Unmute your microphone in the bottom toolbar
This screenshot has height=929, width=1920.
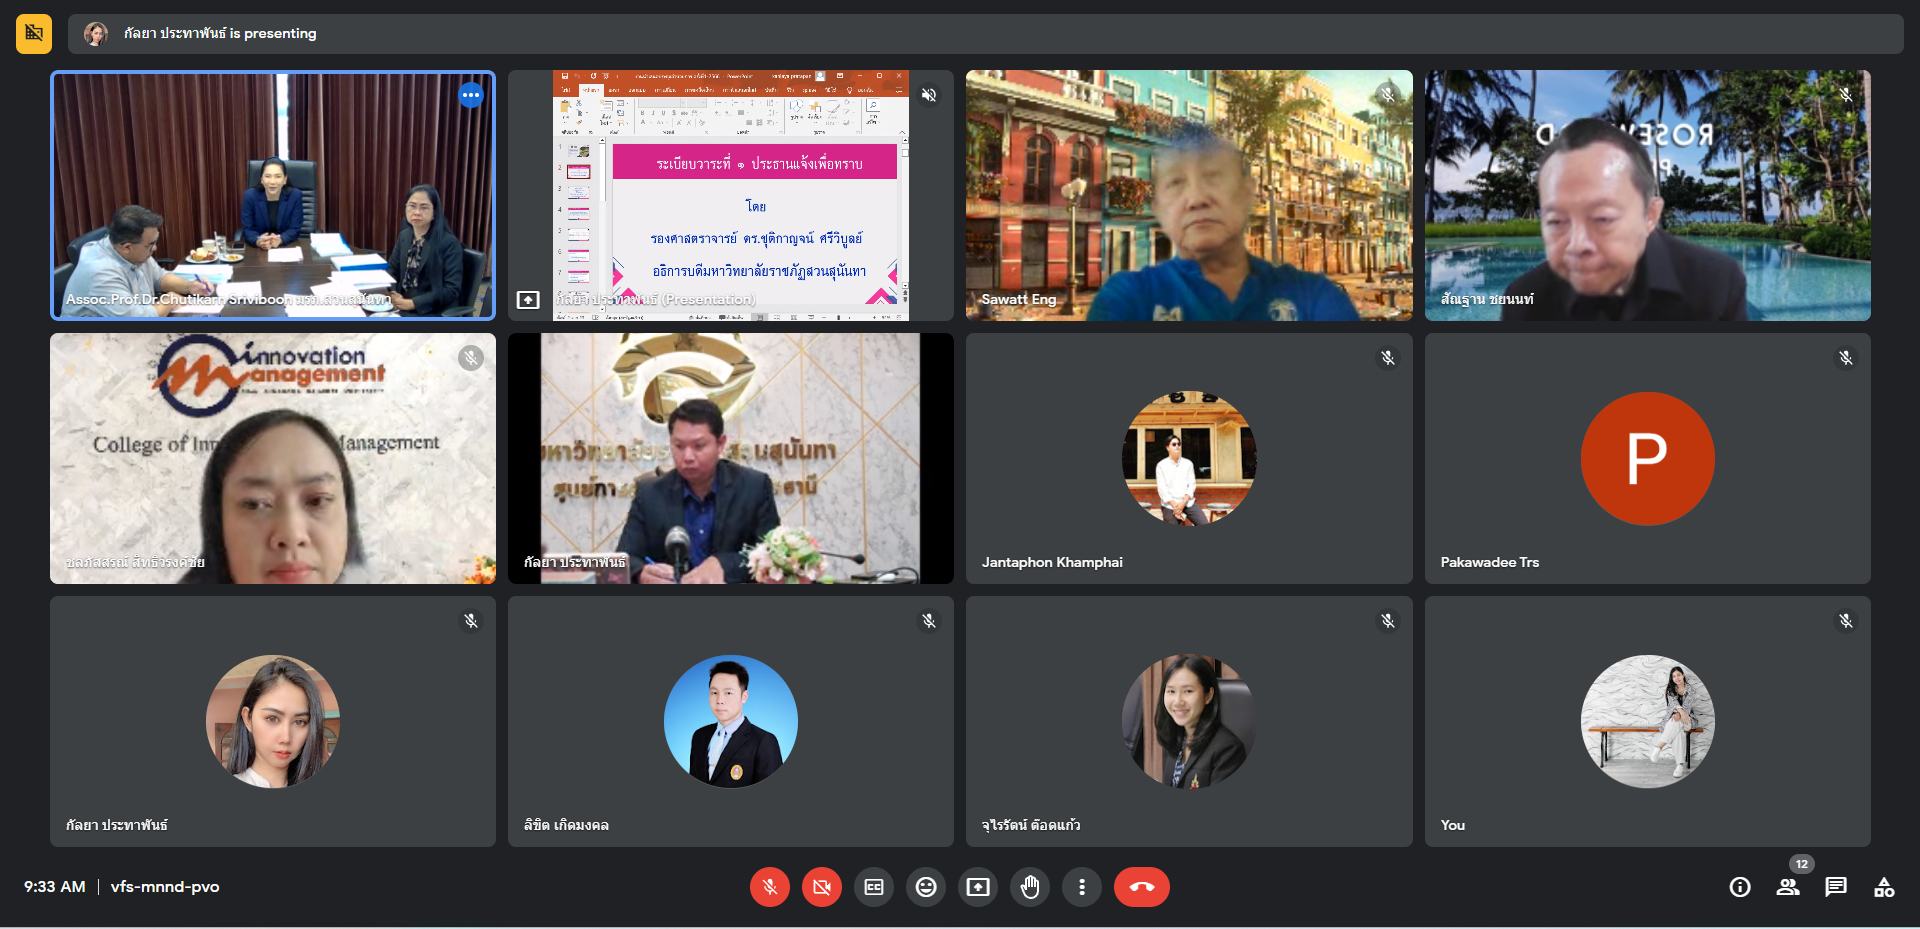coord(769,887)
